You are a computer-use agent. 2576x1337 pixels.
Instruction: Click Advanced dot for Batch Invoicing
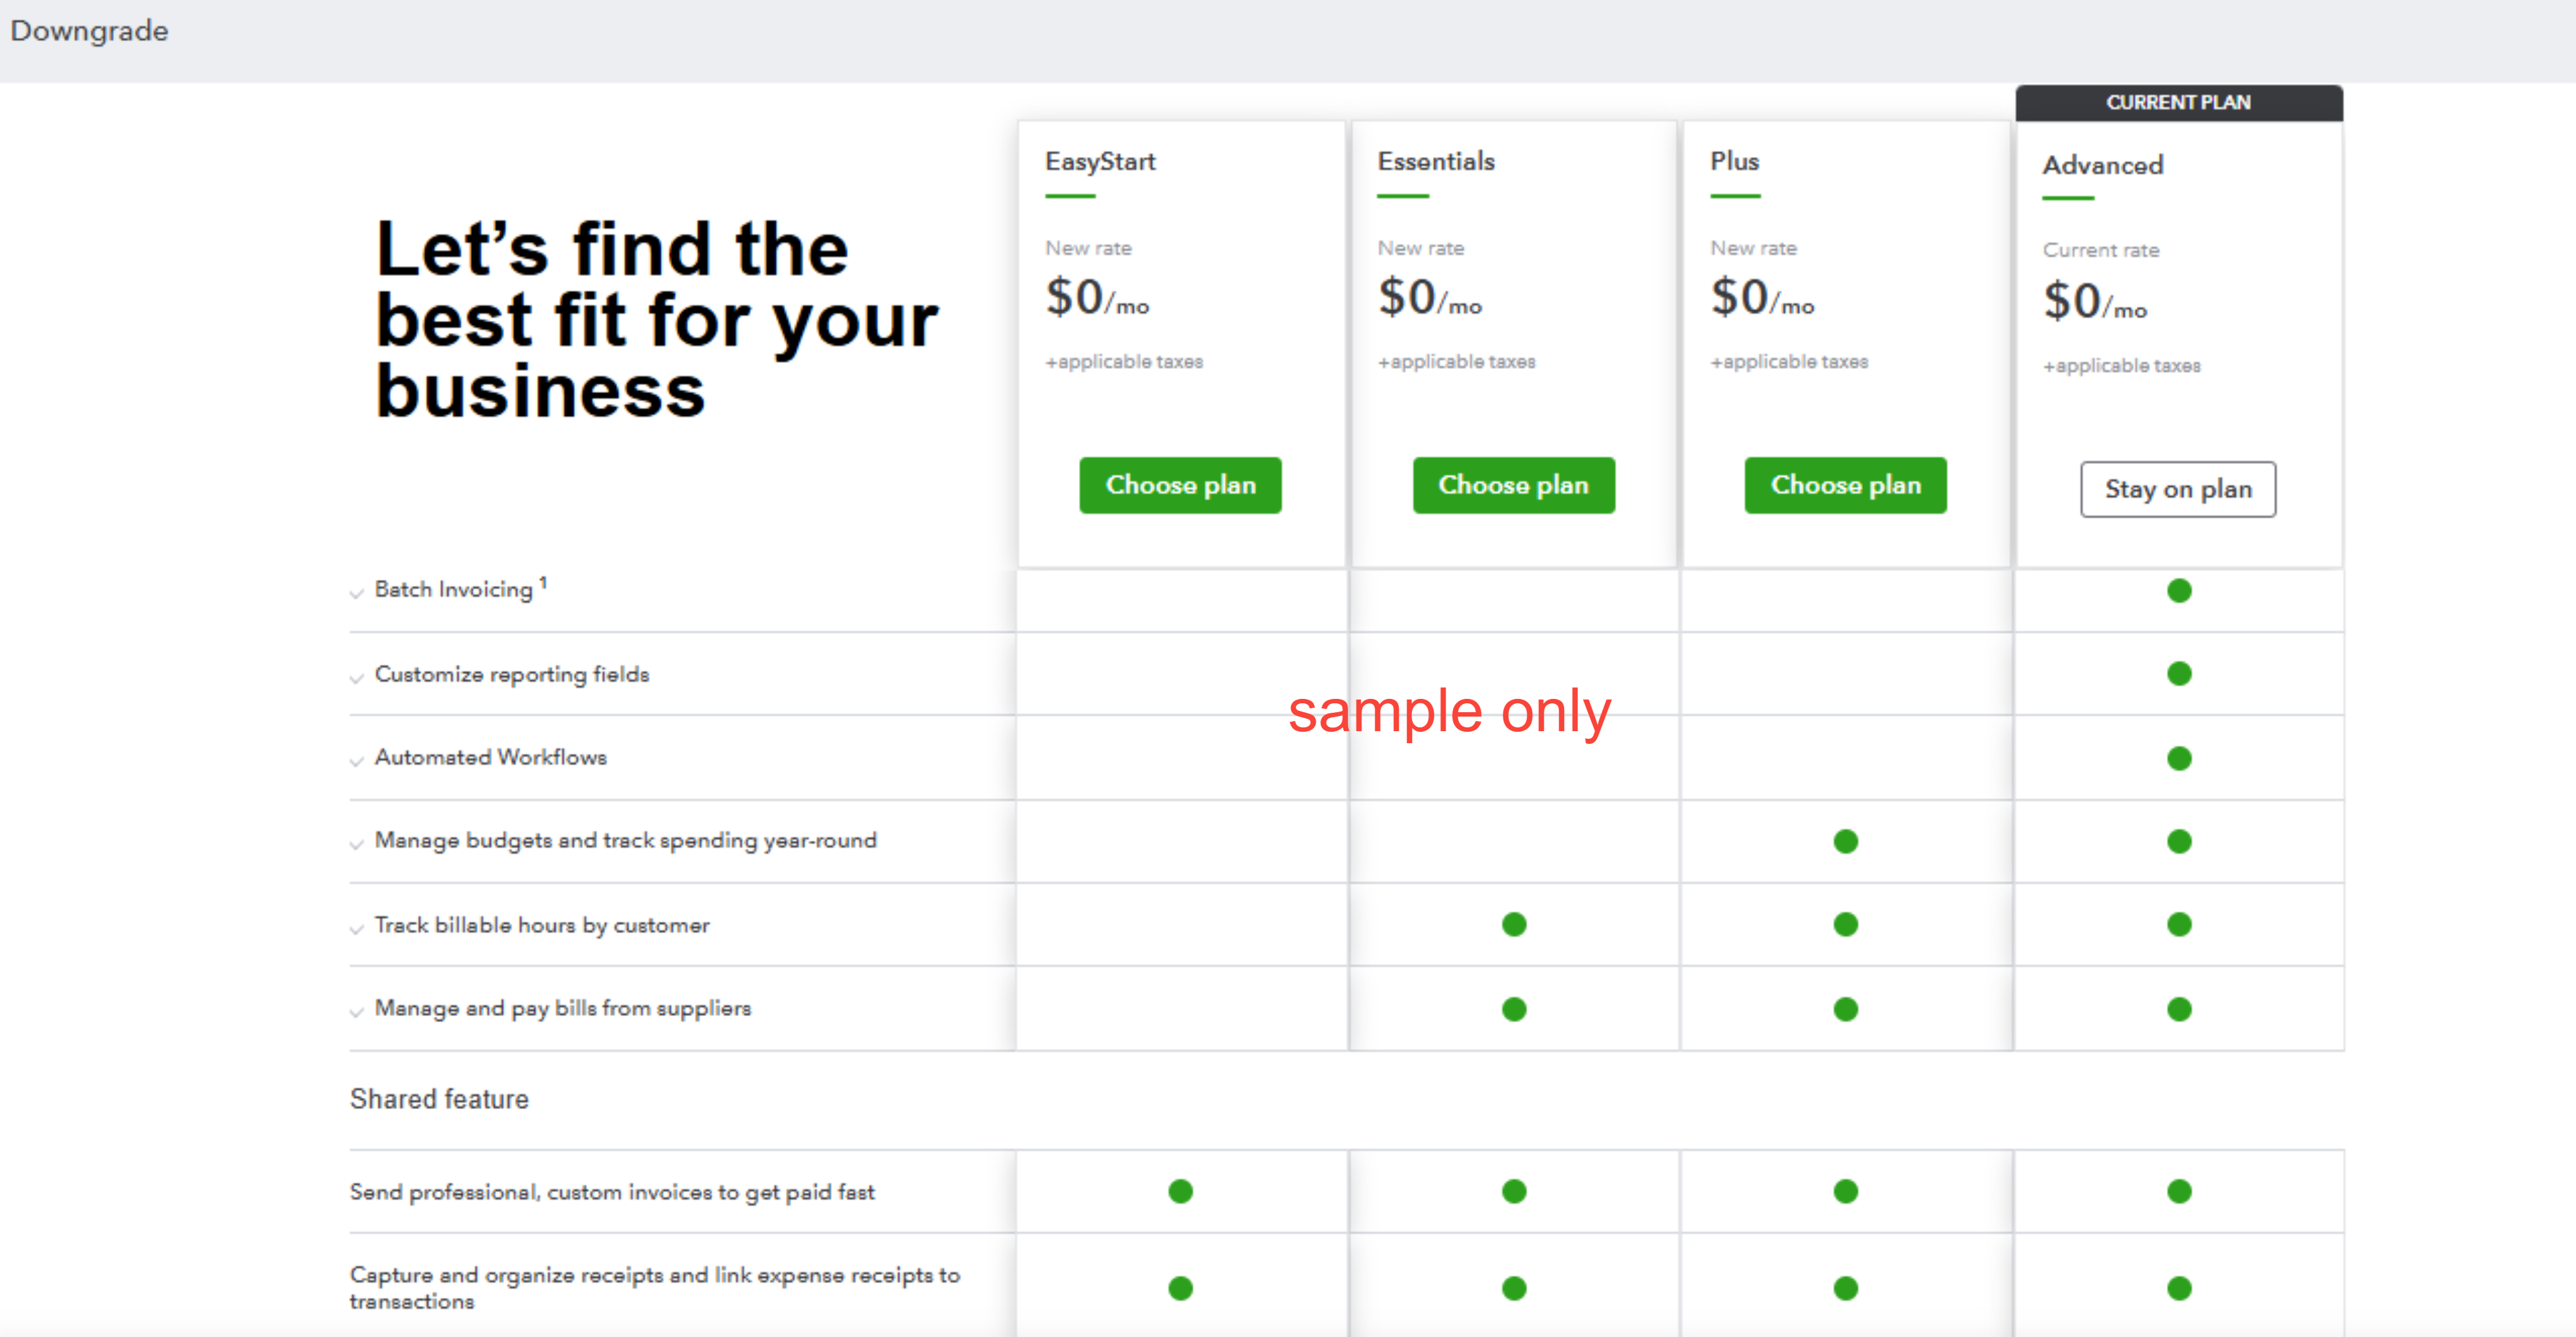tap(2179, 591)
